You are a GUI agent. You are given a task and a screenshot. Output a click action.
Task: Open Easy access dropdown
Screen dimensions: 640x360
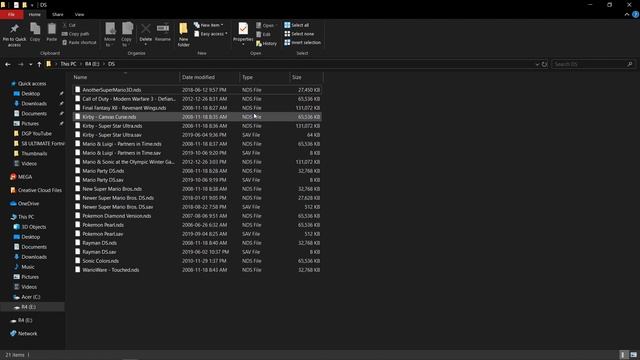pos(211,34)
